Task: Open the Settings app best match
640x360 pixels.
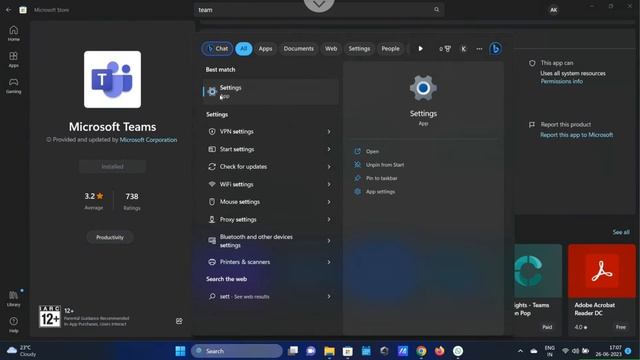Action: 270,91
